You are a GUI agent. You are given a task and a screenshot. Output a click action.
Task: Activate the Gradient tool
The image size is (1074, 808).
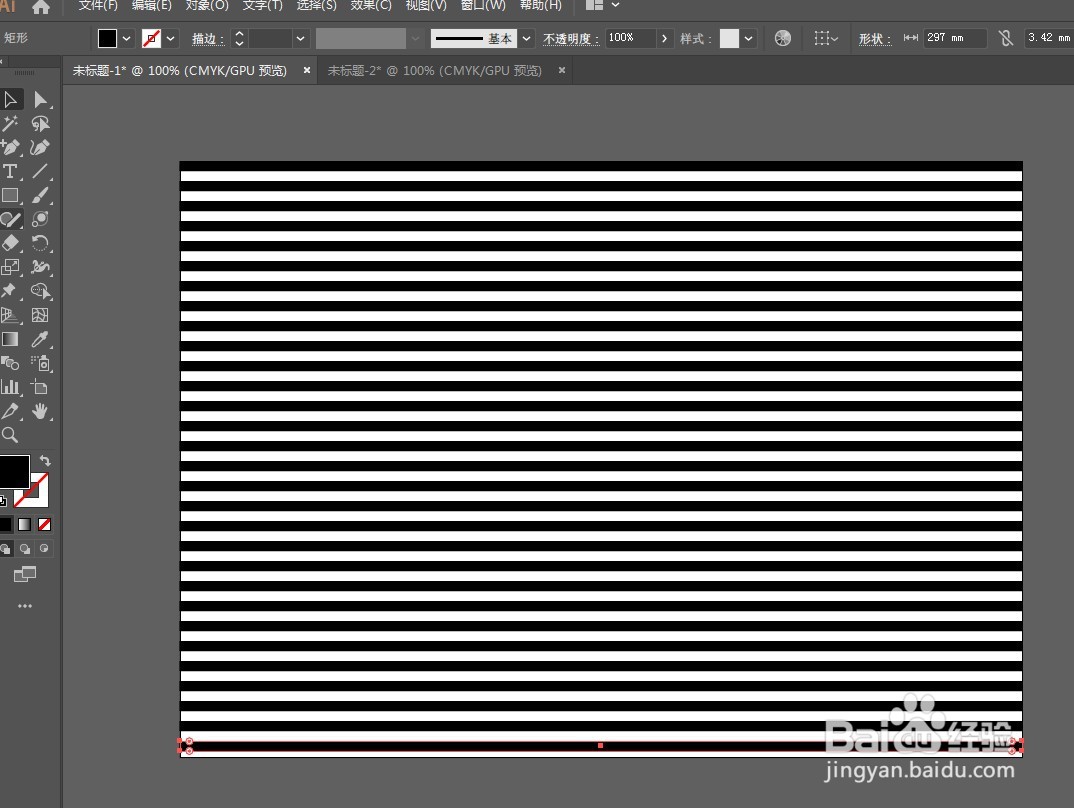click(x=10, y=339)
